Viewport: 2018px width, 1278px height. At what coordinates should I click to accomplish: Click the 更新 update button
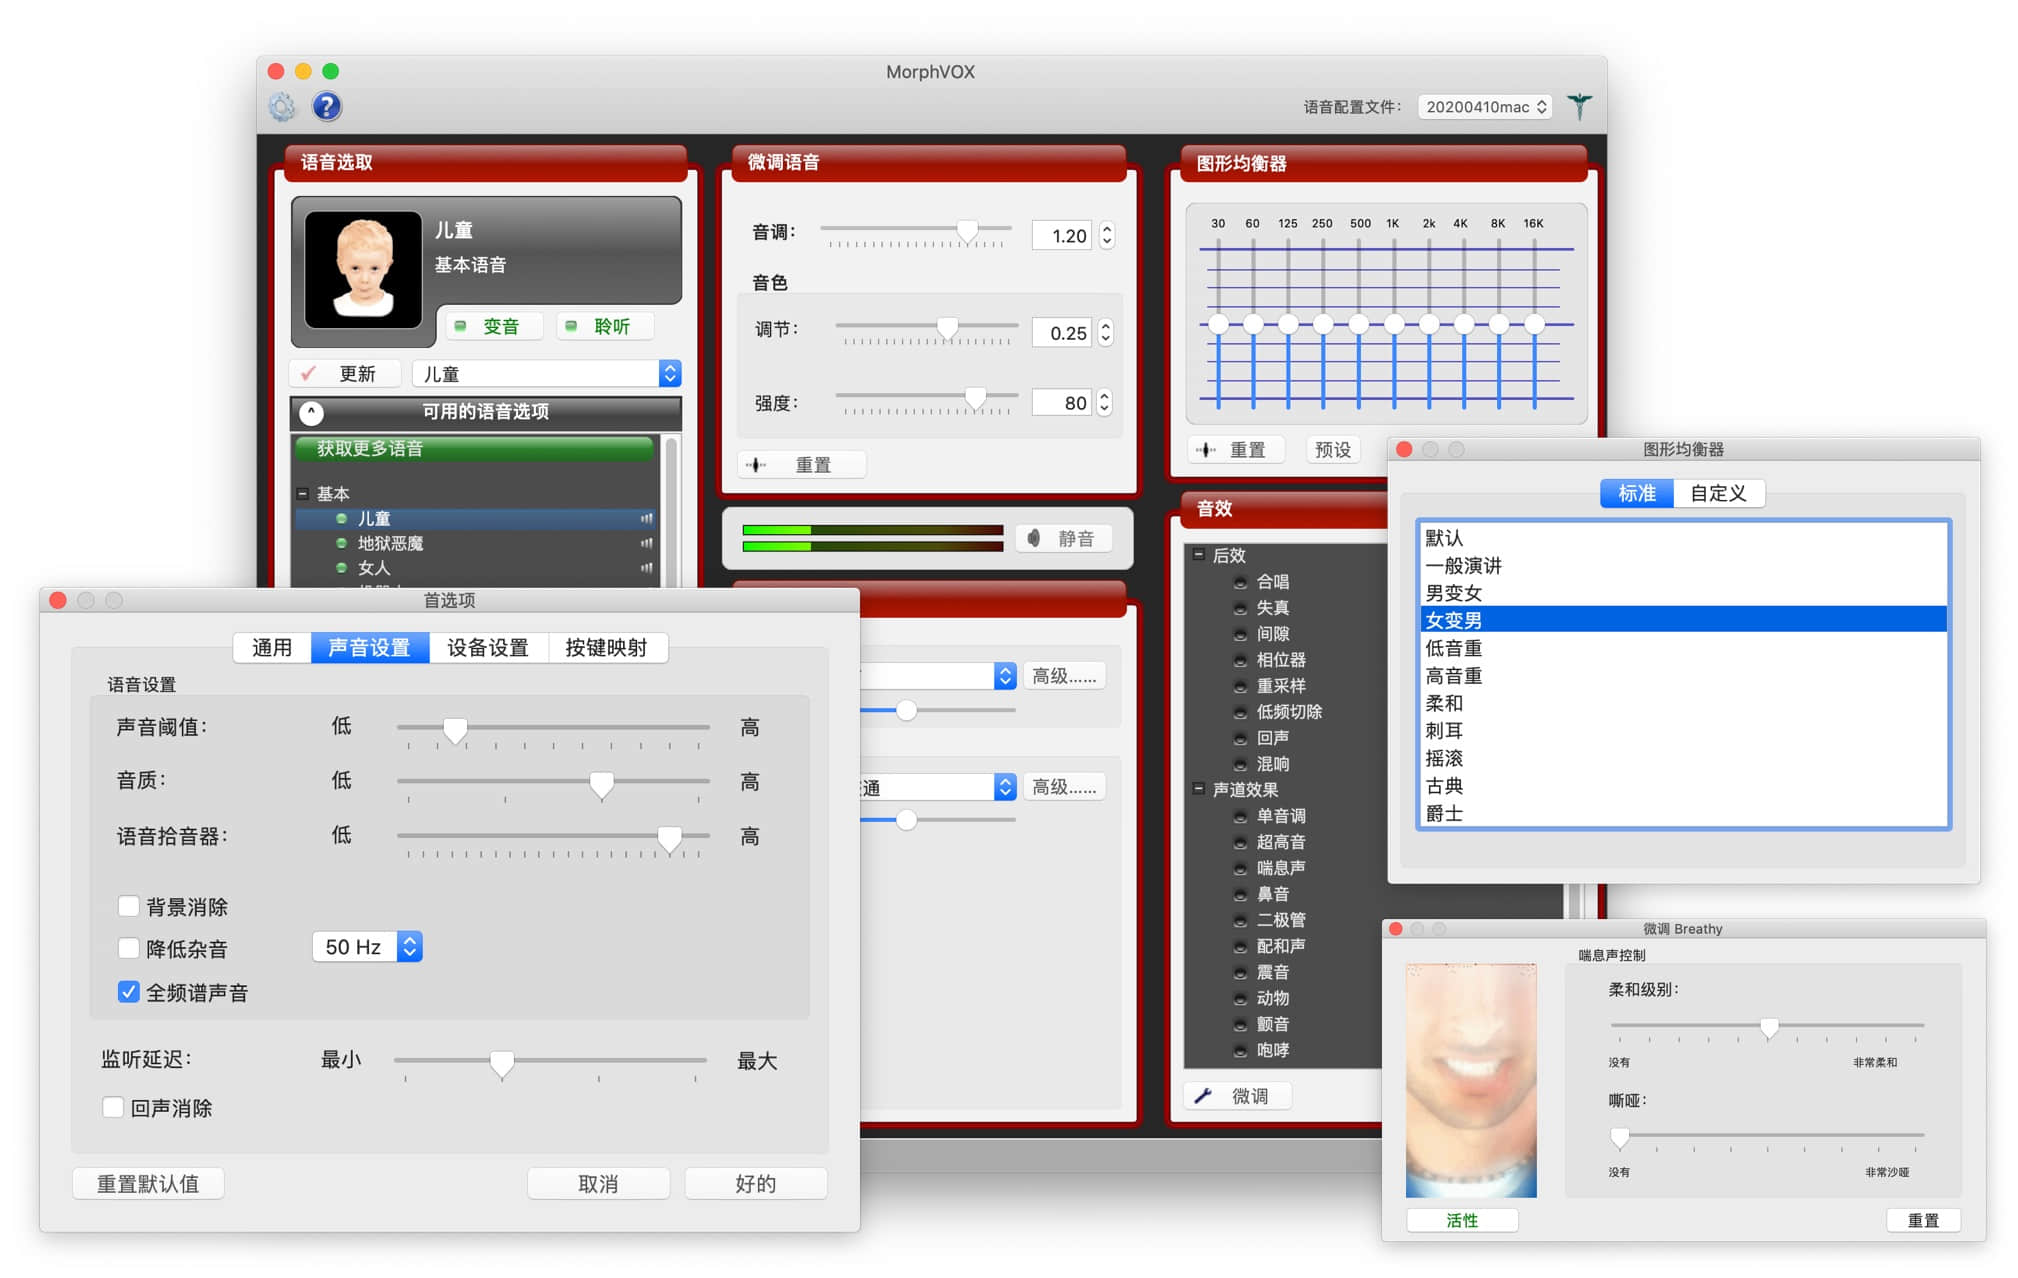coord(345,373)
